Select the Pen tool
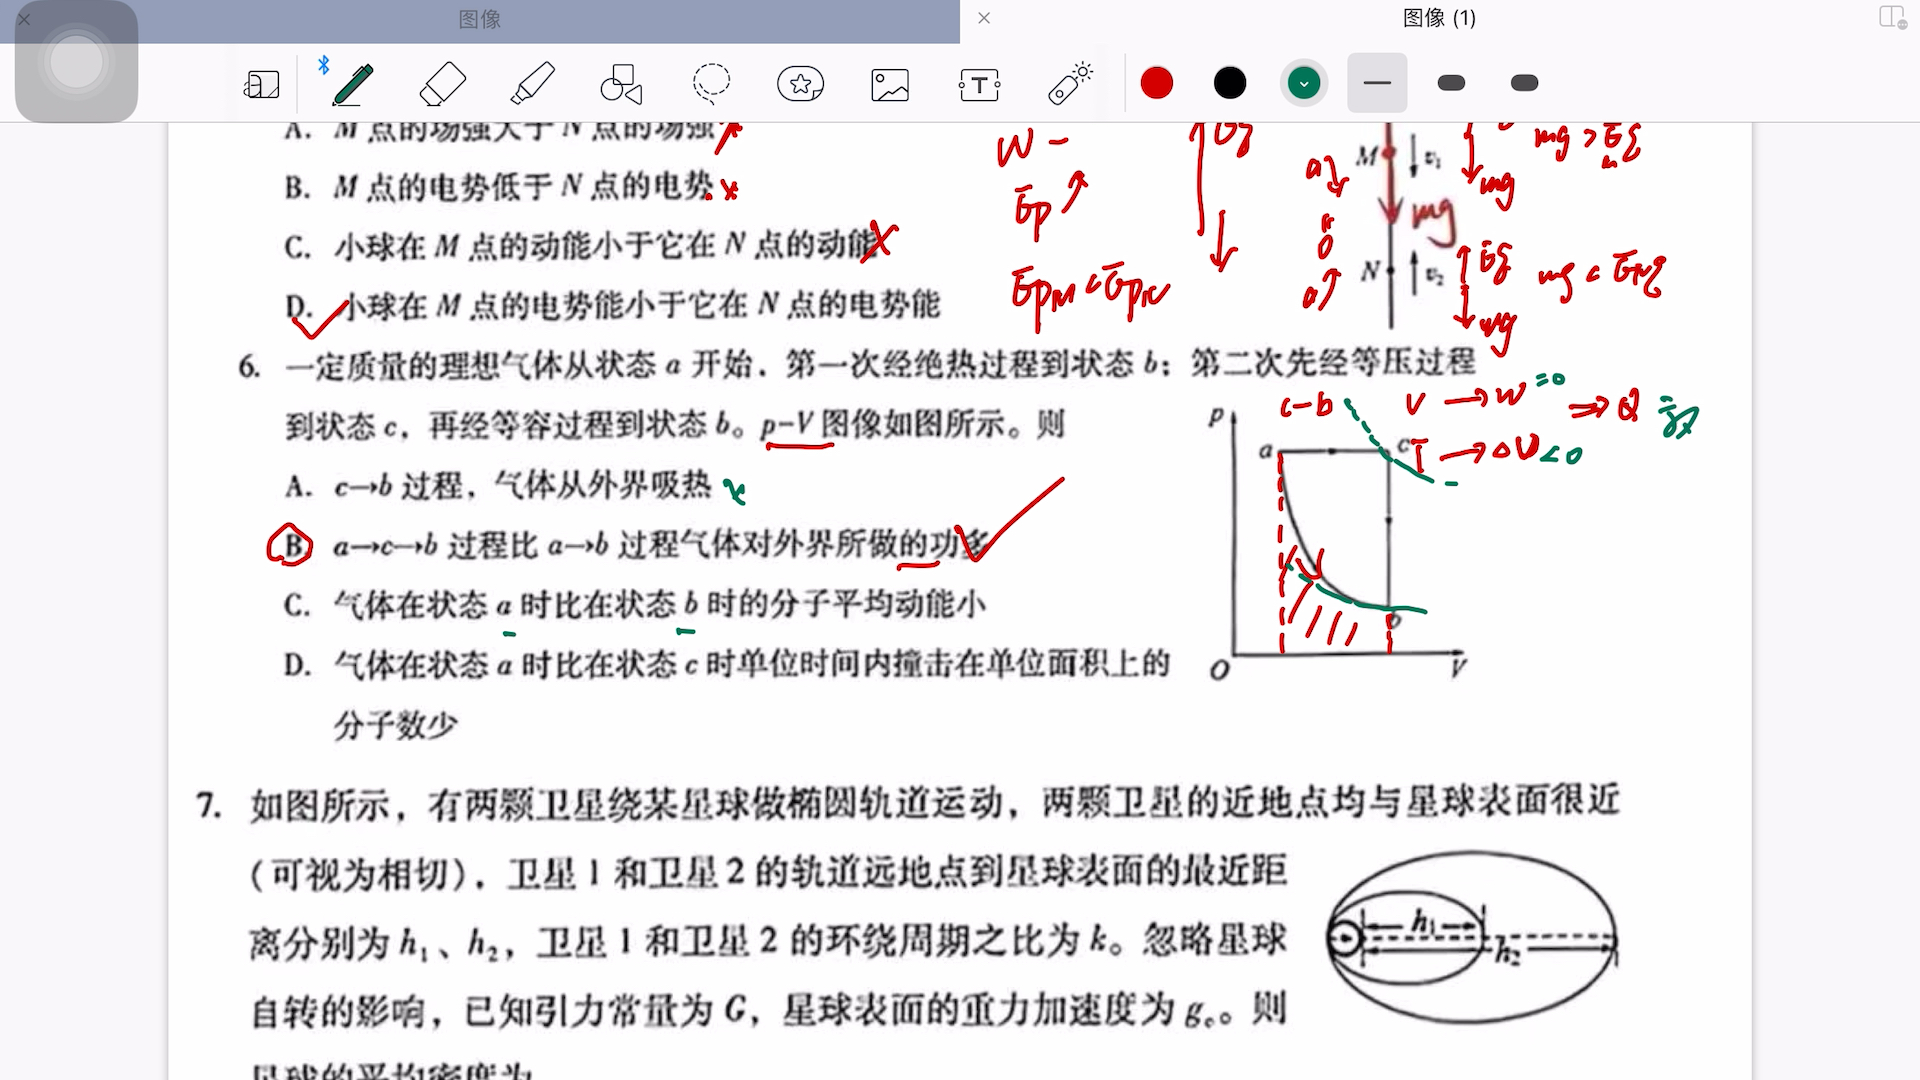 point(352,84)
